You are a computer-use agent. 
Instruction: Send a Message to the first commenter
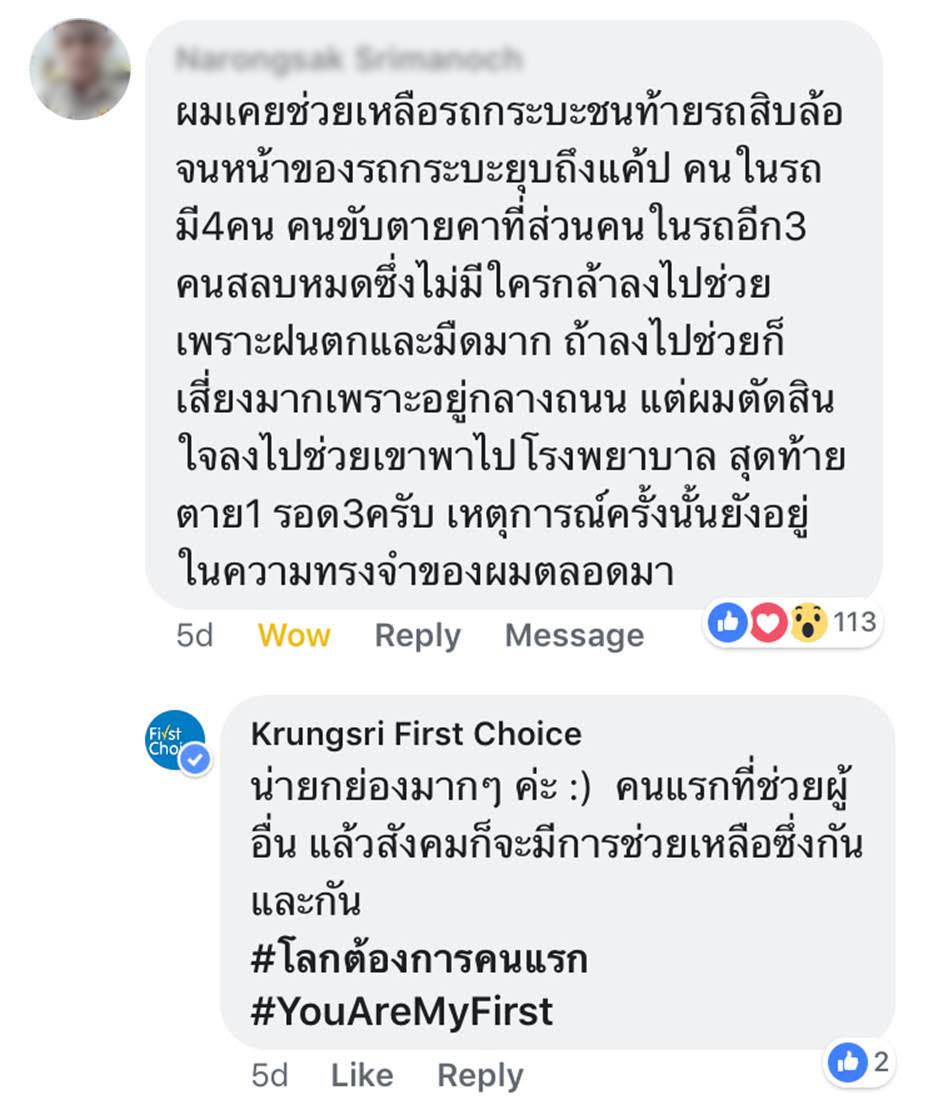[x=574, y=635]
